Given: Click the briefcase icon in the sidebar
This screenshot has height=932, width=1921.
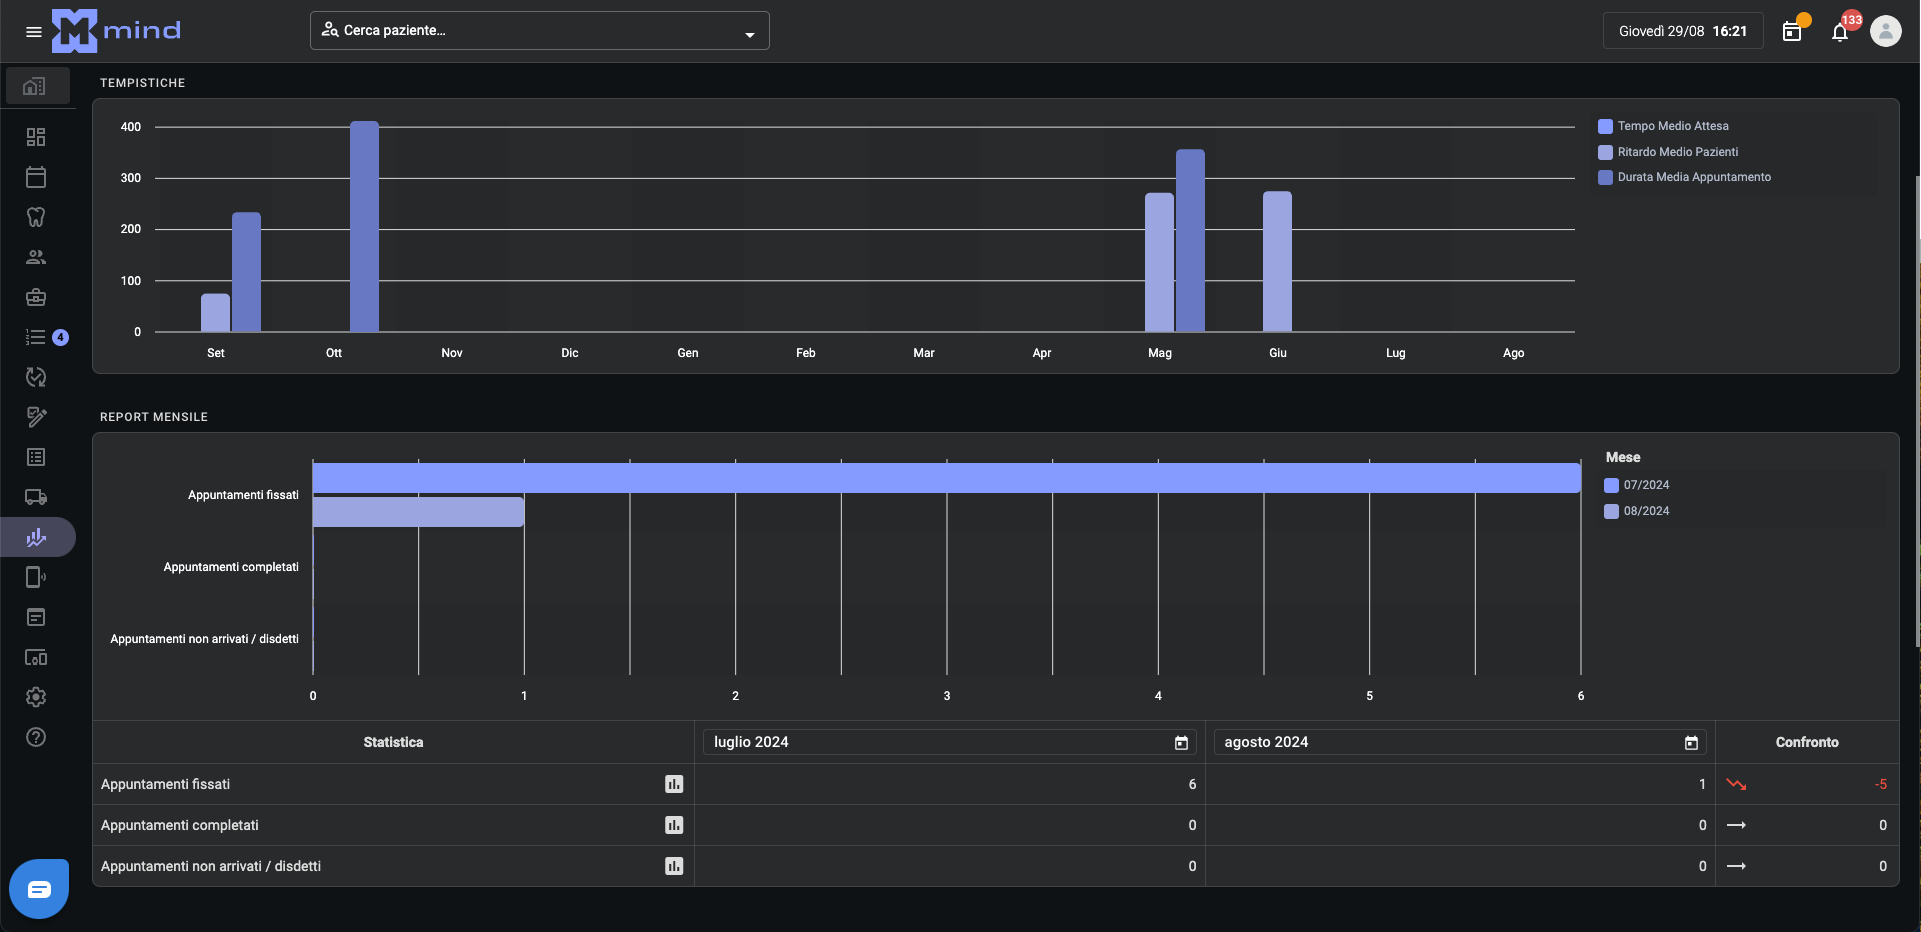Looking at the screenshot, I should coord(36,297).
